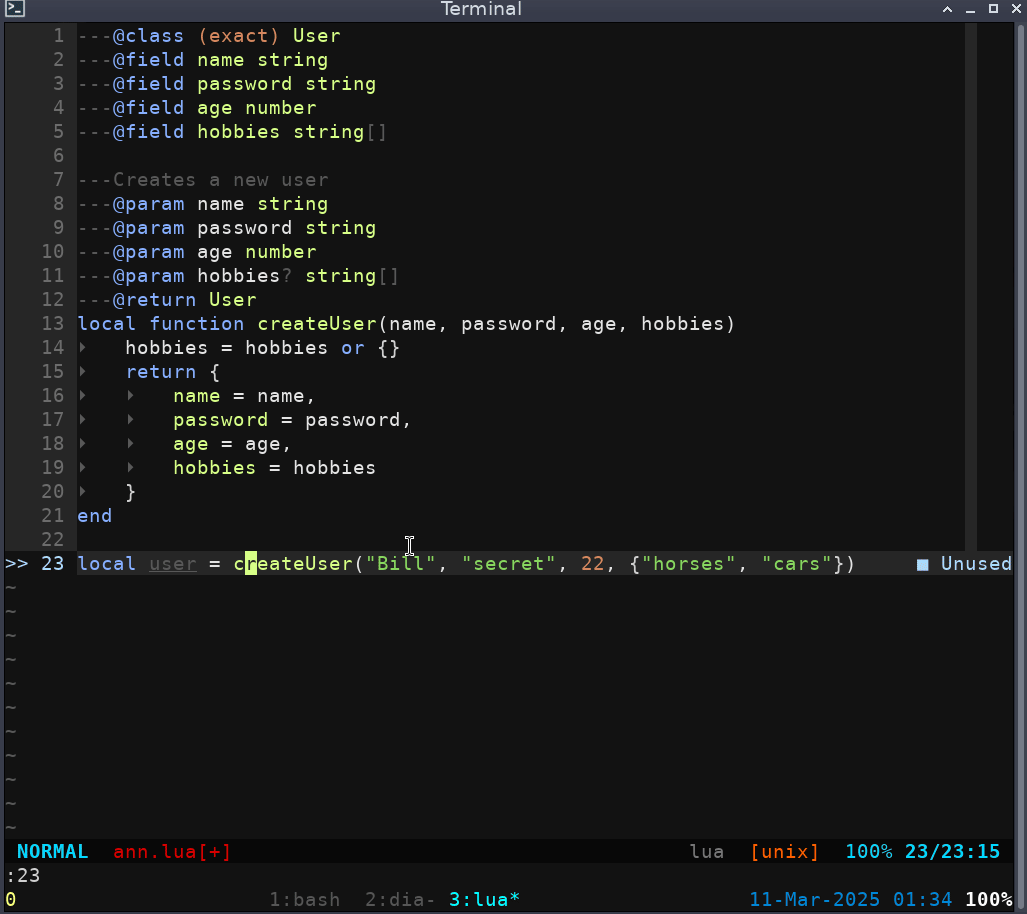Click the second indent guide arrow on line 16
Viewport: 1027px width, 914px height.
130,395
